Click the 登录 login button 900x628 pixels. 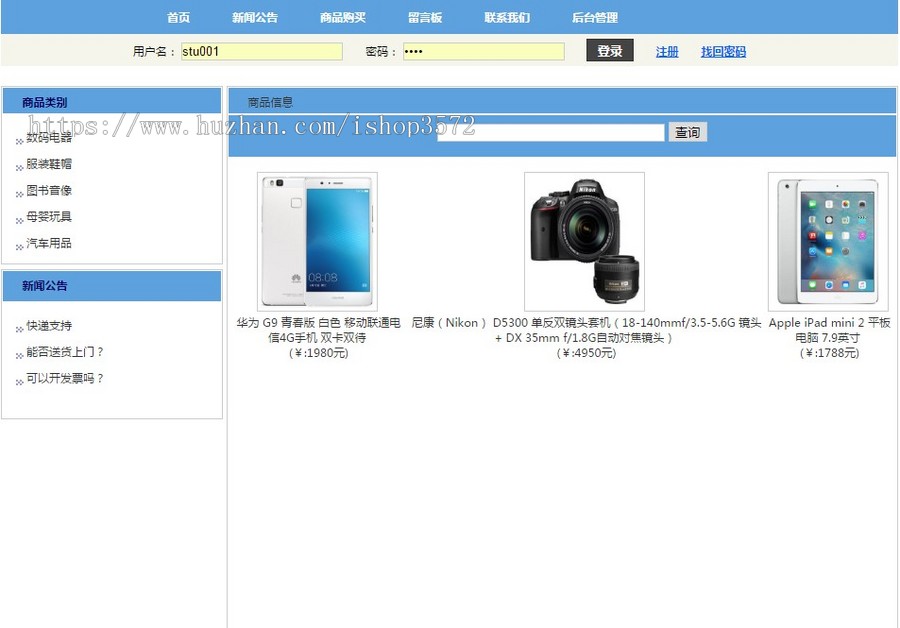pos(610,50)
